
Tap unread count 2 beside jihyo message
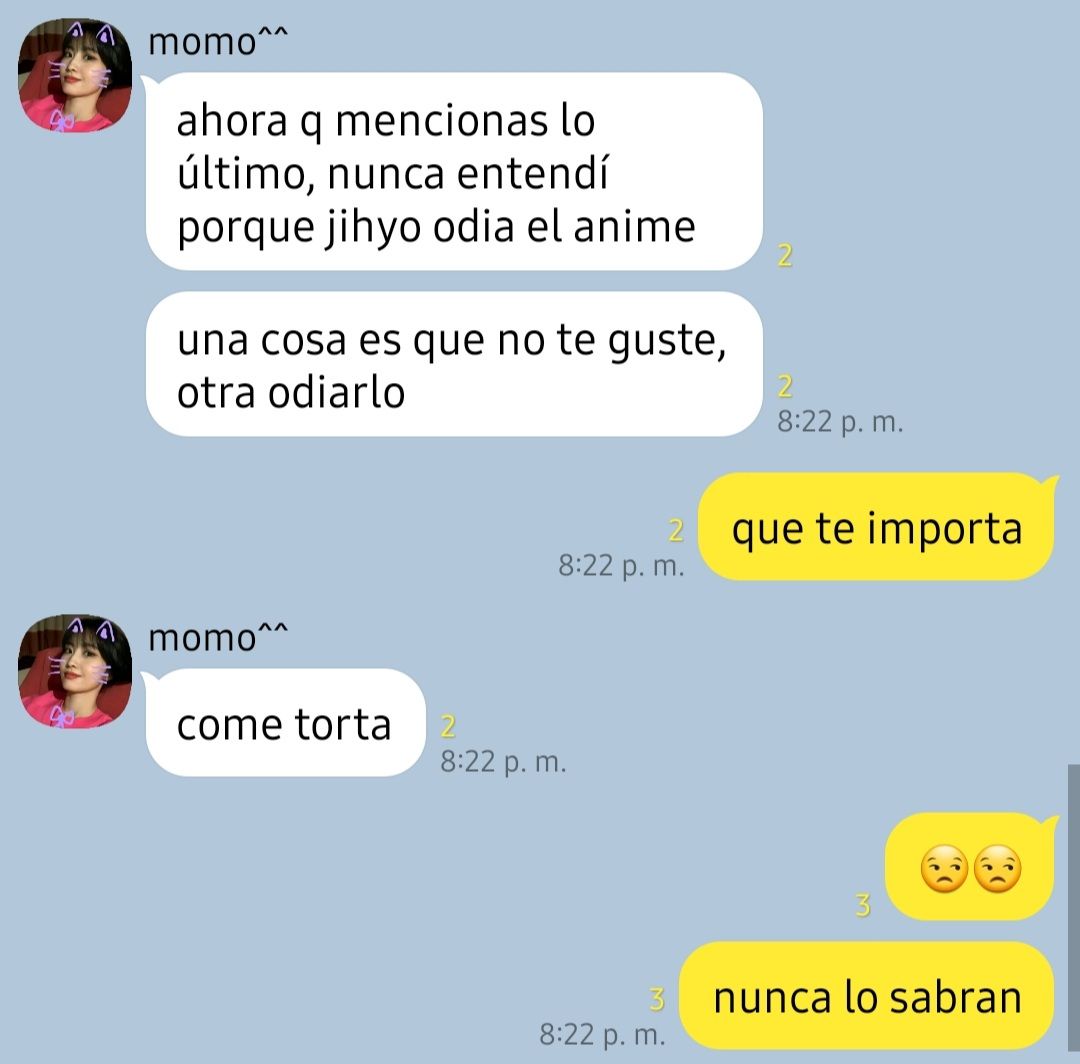(x=785, y=255)
